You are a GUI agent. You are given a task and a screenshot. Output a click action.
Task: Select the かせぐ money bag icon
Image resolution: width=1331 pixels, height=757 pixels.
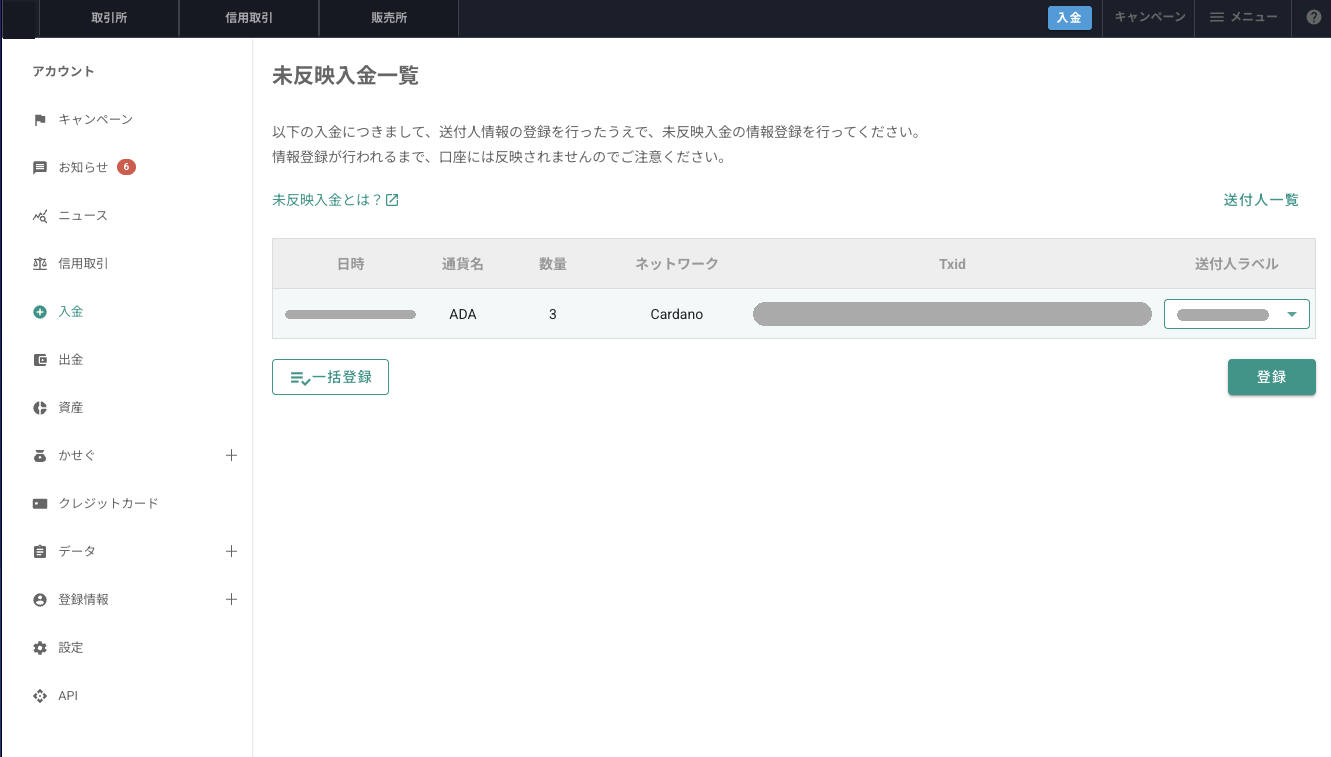click(x=40, y=456)
